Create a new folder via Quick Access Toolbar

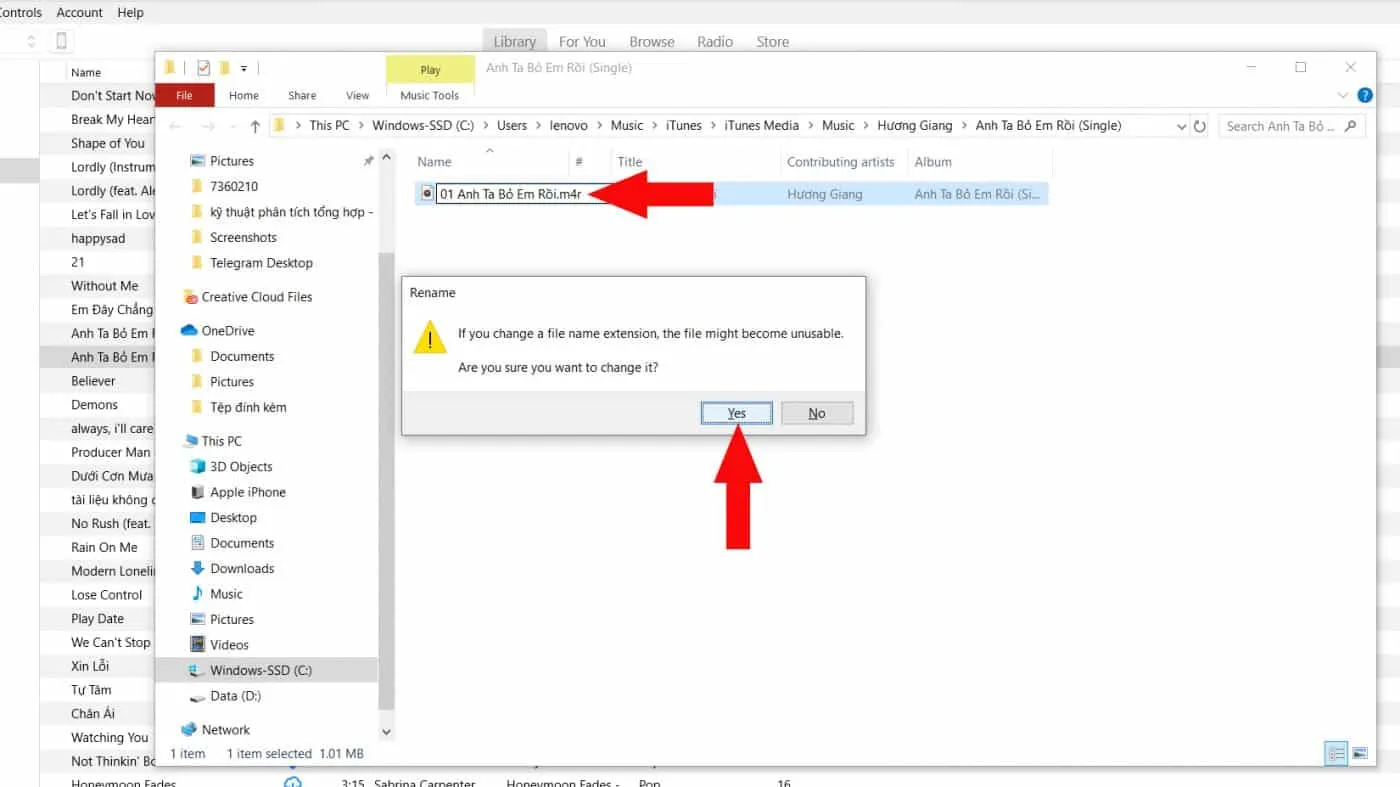pos(224,67)
